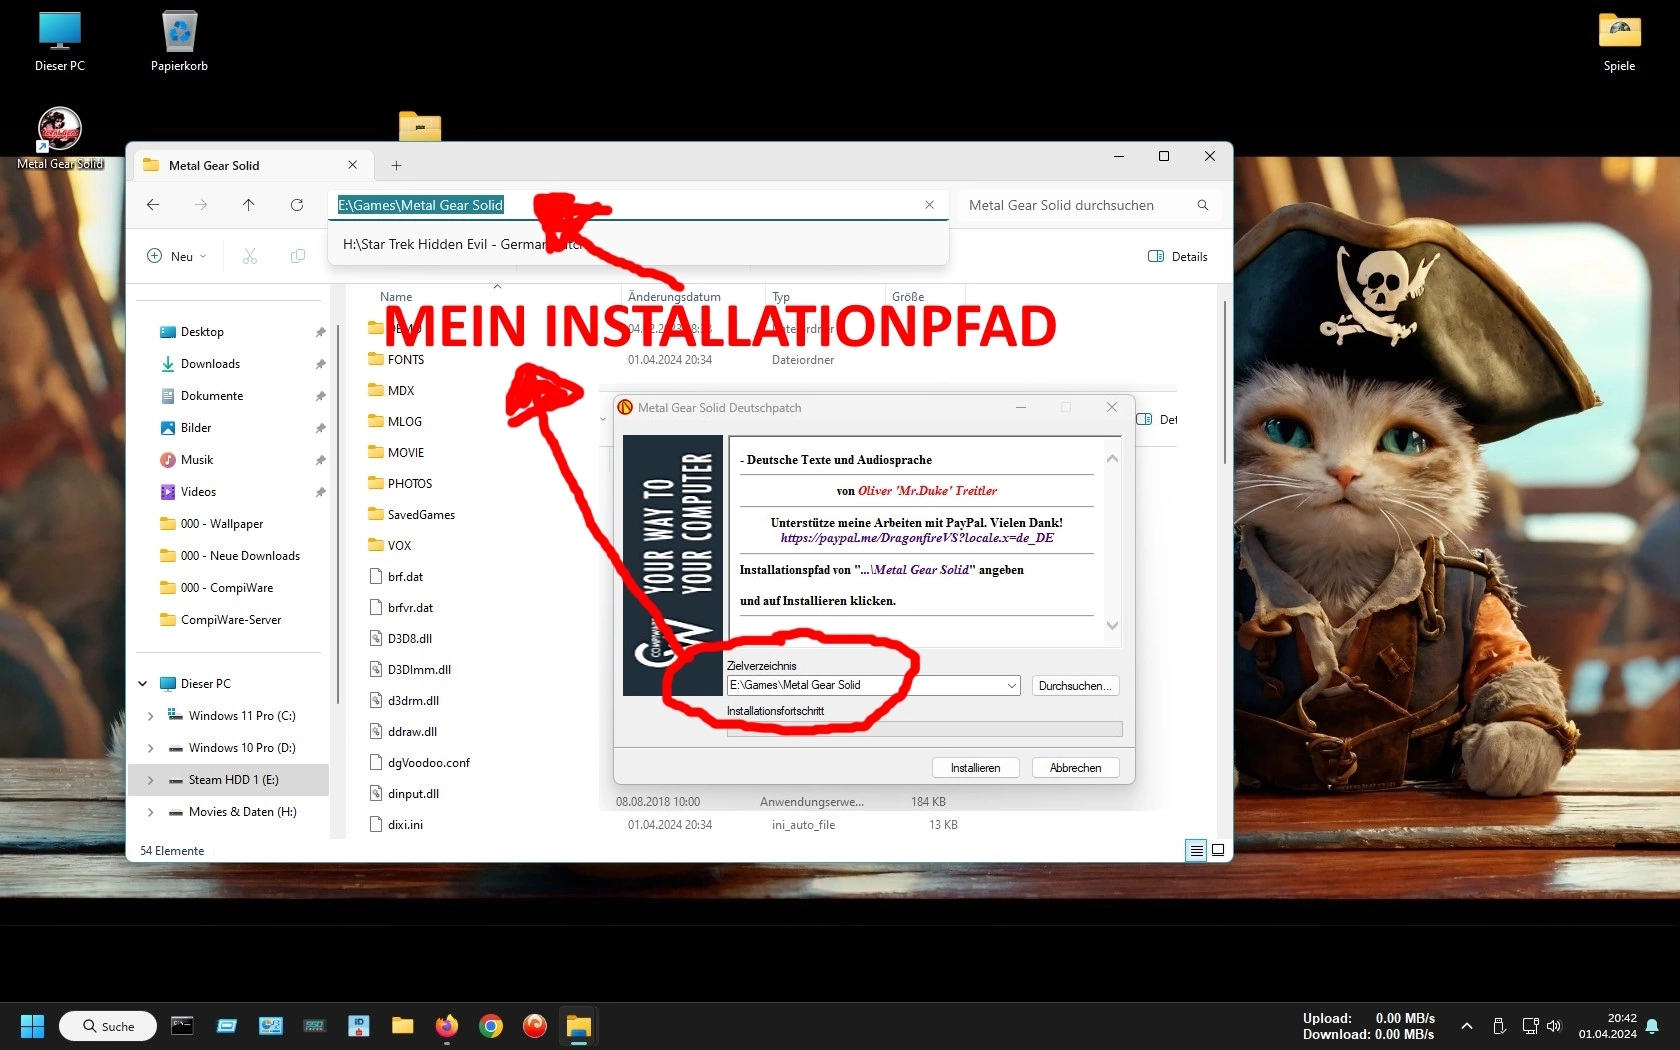Click the Suche taskbar search box

(108, 1026)
